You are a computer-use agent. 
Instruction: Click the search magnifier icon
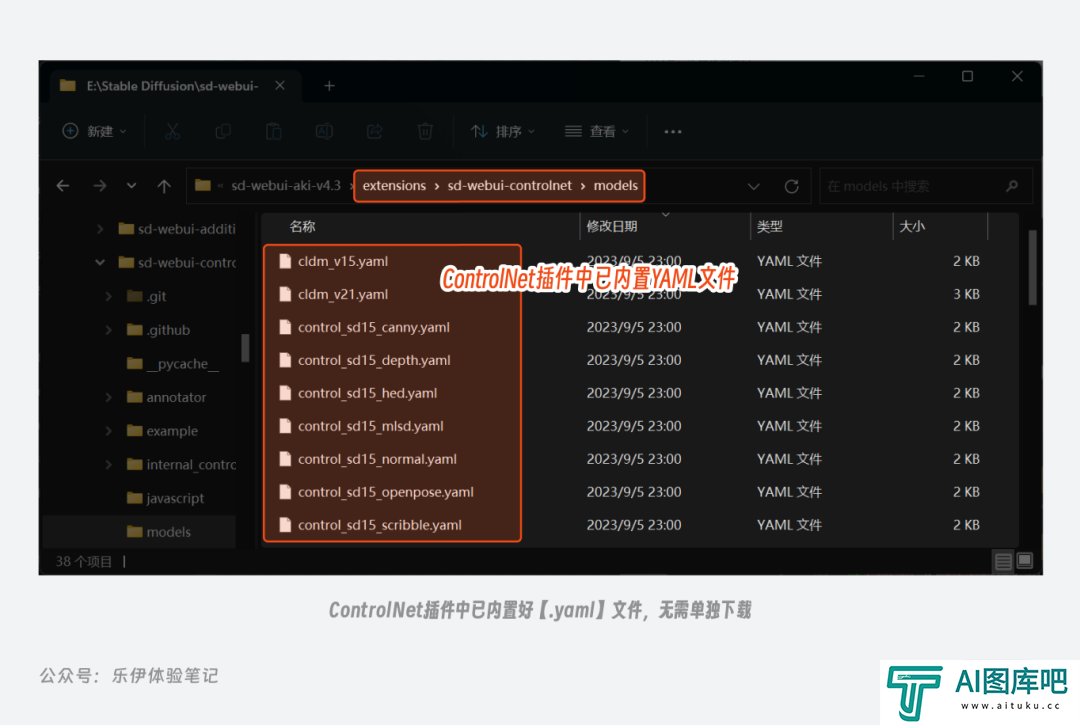tap(1012, 186)
